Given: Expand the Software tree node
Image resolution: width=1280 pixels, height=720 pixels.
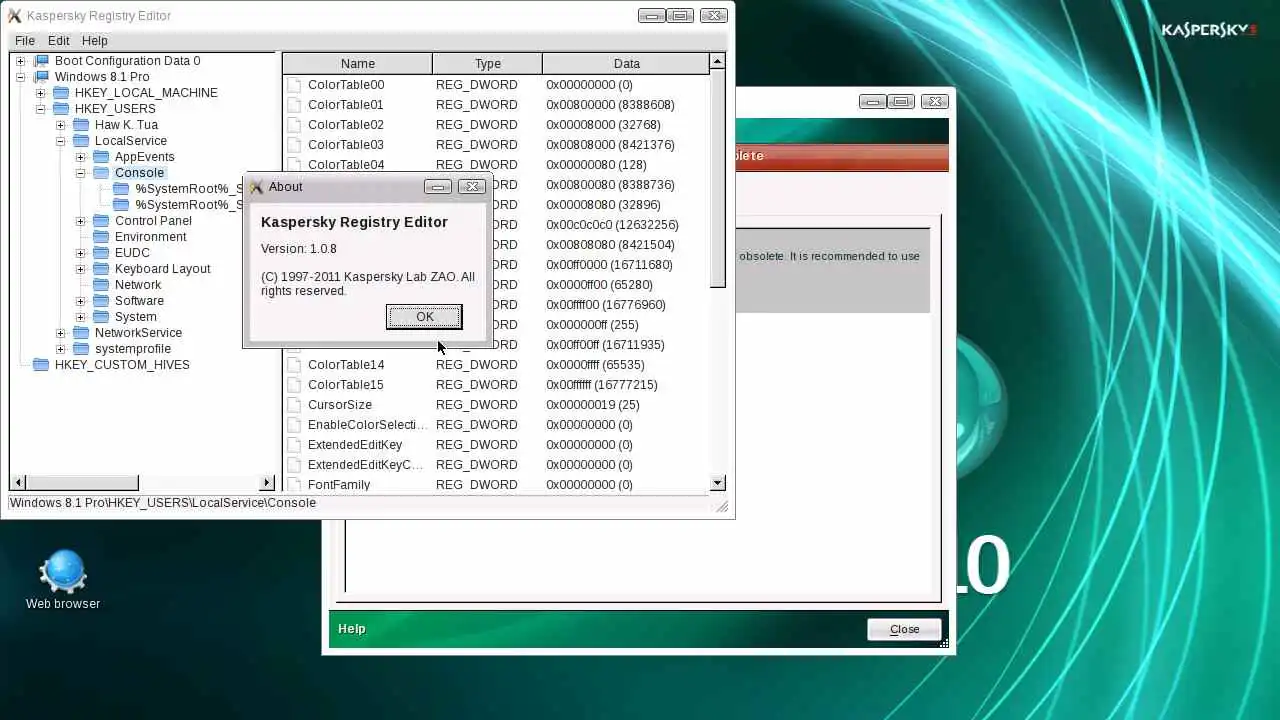Looking at the screenshot, I should click(80, 301).
